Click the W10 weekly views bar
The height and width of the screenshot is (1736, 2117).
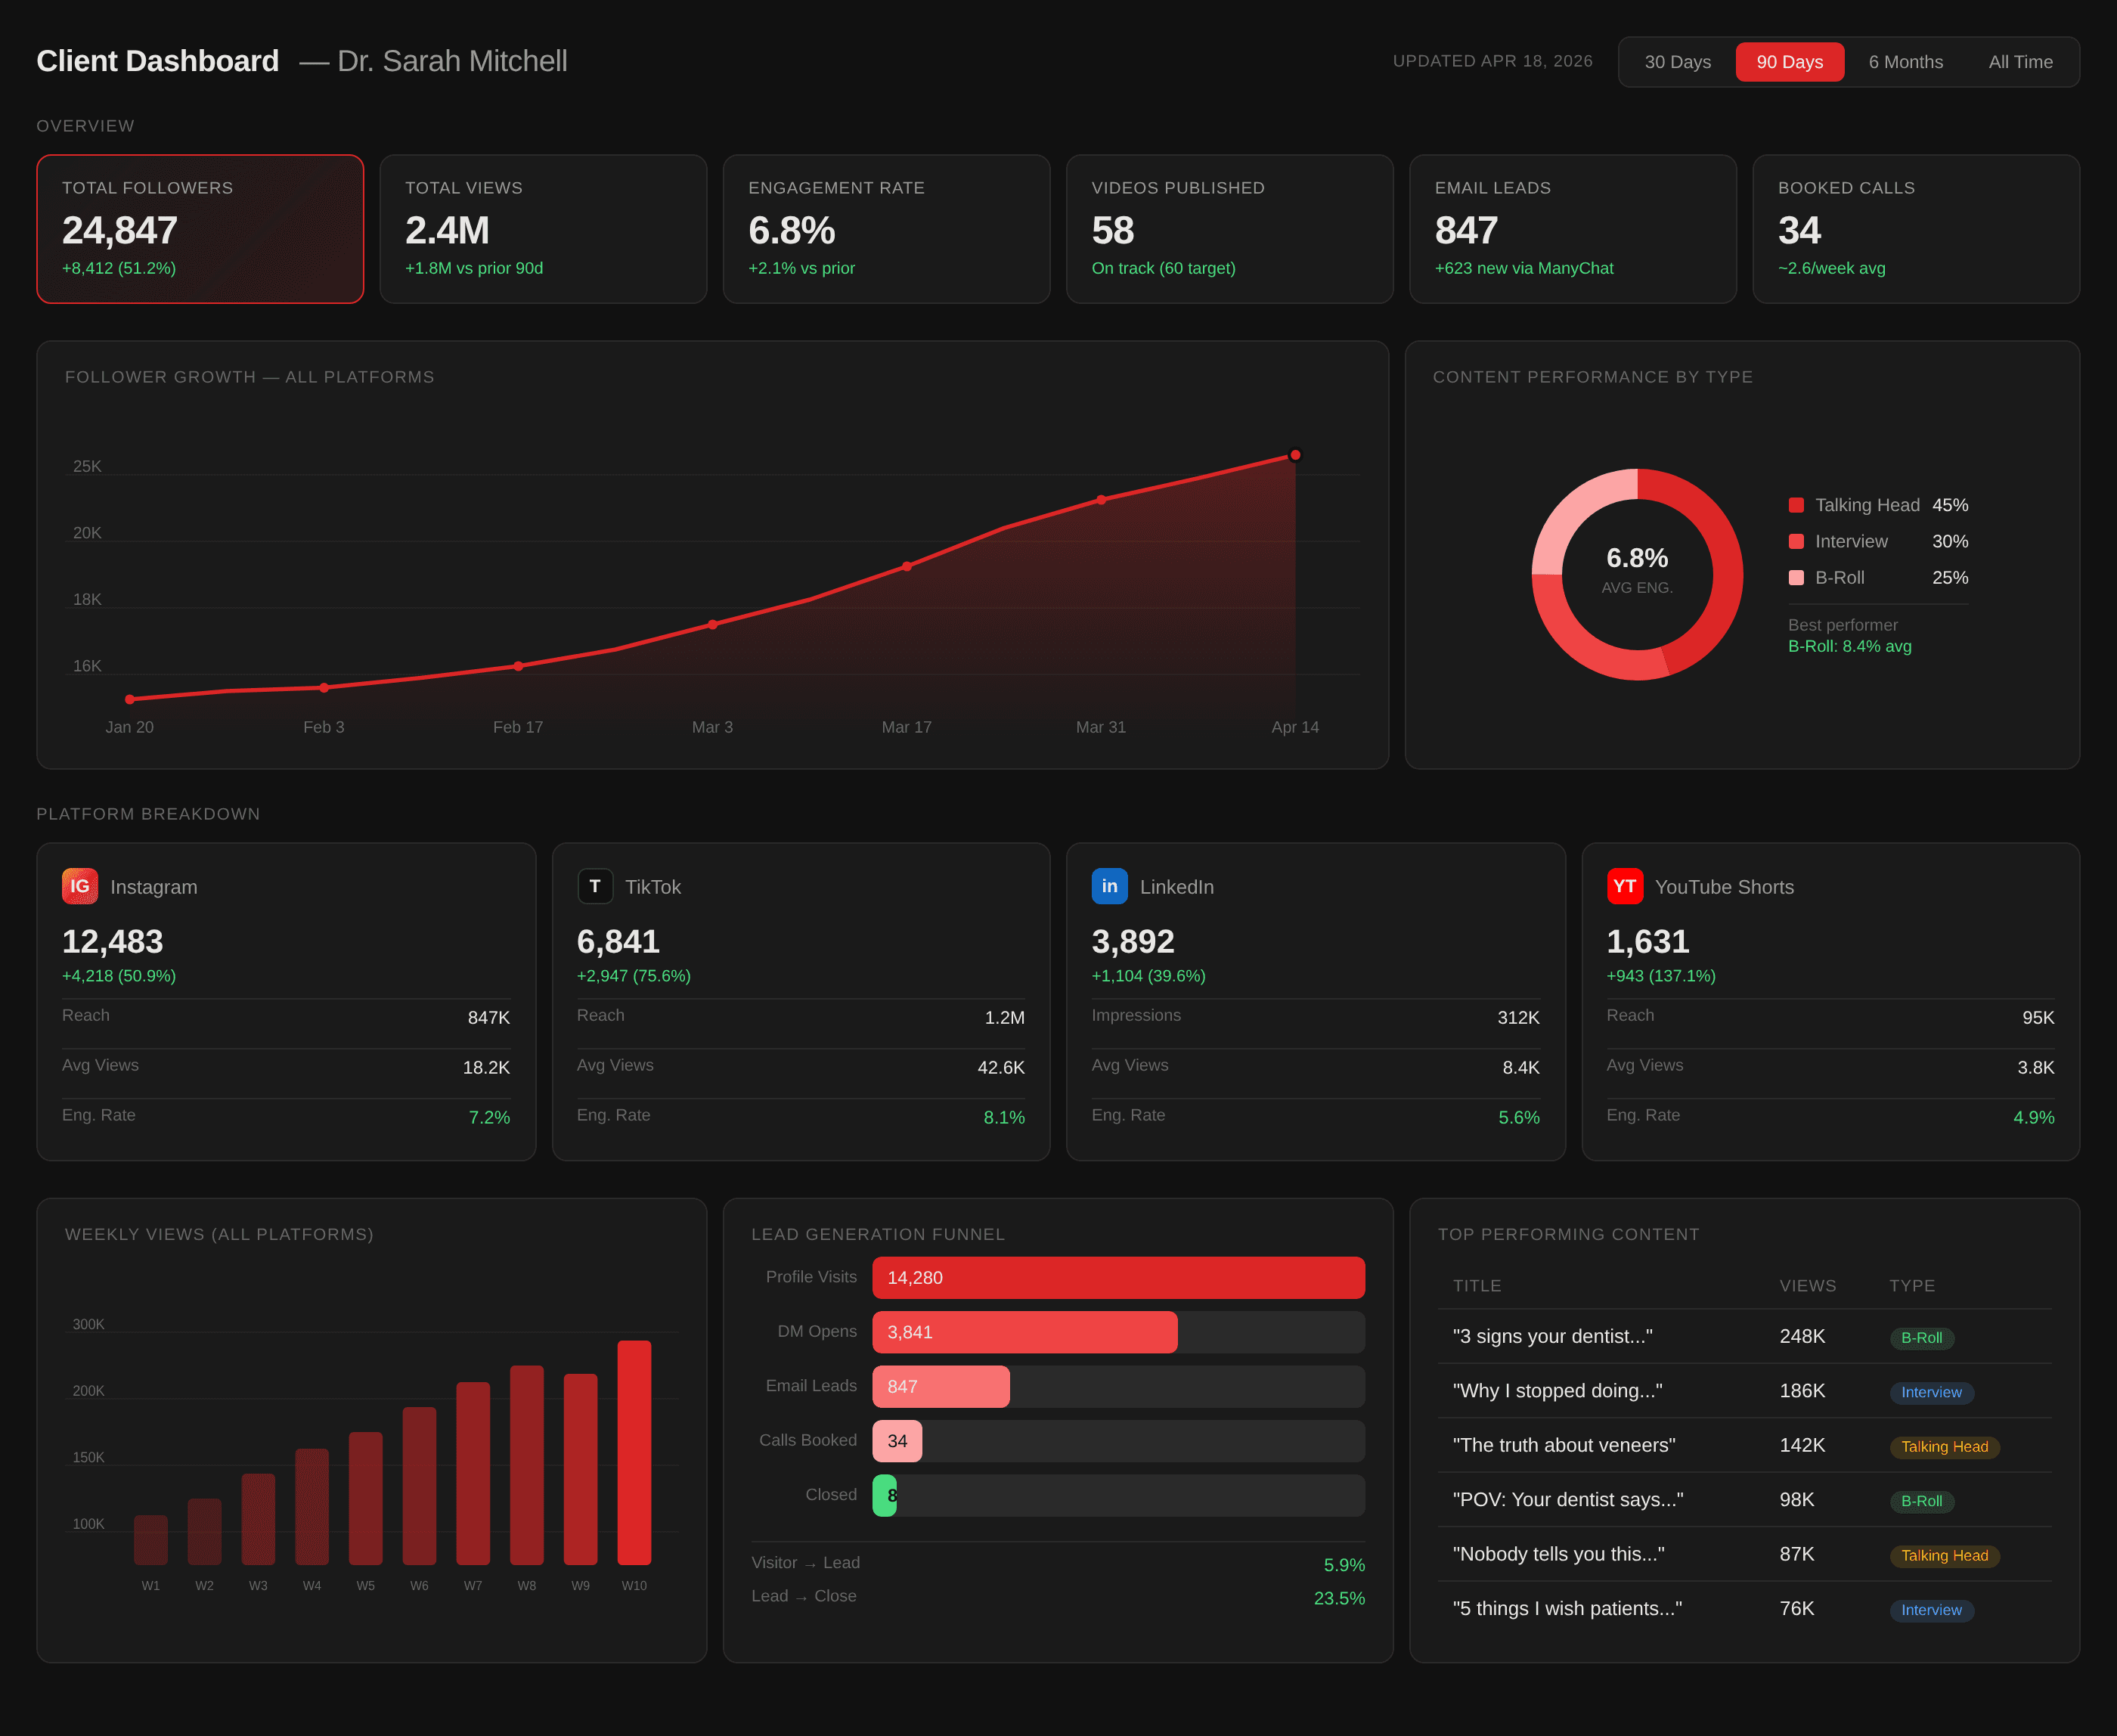point(634,1452)
